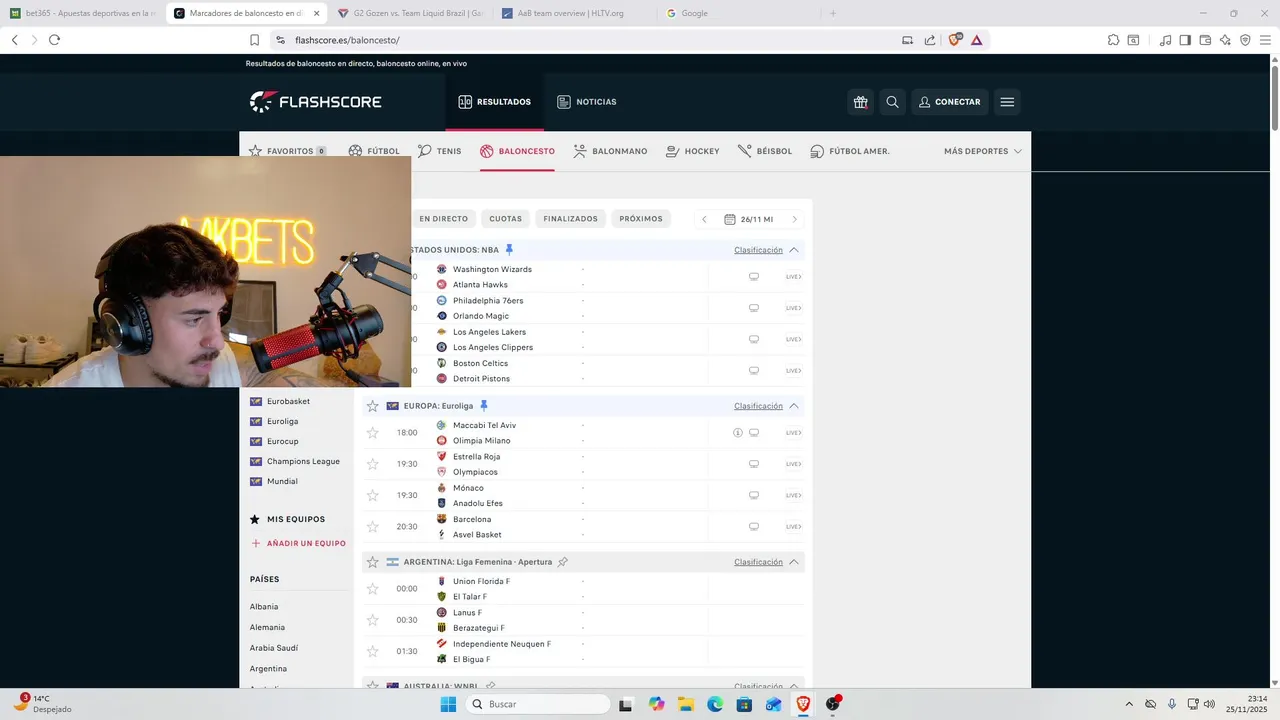Favorite Maccabi Tel Aviv match star
The width and height of the screenshot is (1280, 720).
click(373, 433)
